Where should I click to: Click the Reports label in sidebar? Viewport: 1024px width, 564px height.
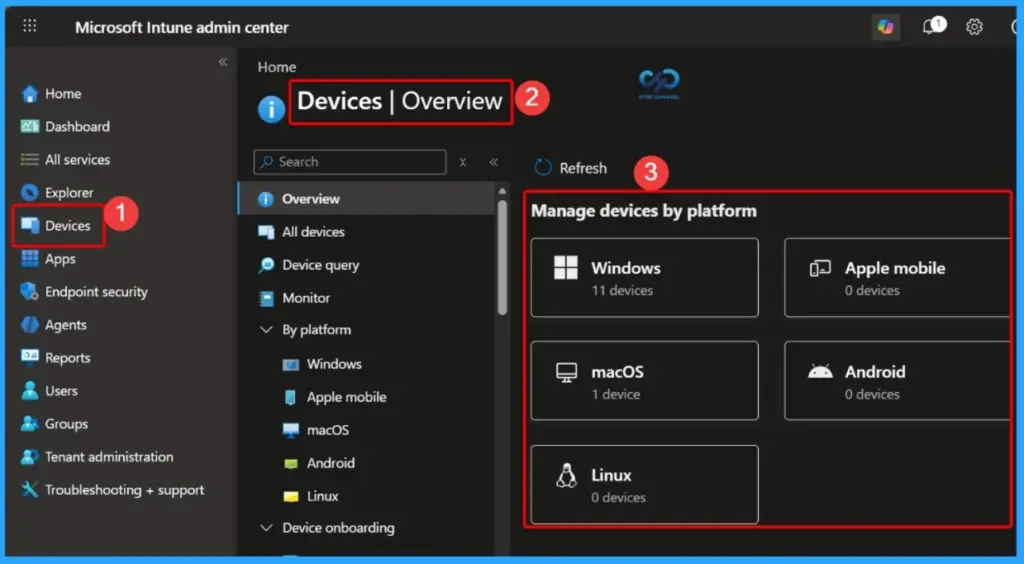coord(67,358)
